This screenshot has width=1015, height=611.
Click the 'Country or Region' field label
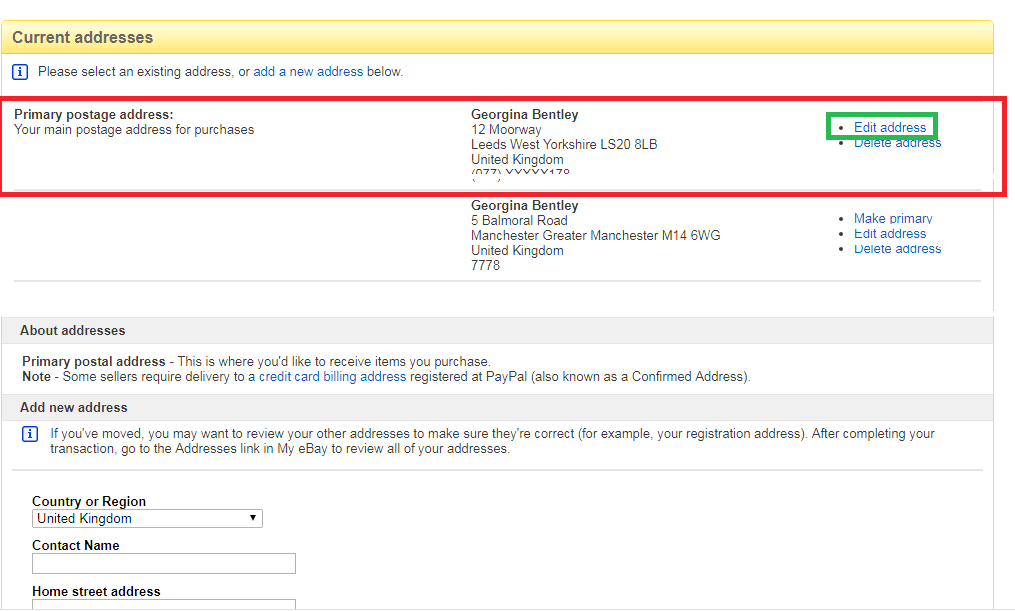pyautogui.click(x=89, y=501)
